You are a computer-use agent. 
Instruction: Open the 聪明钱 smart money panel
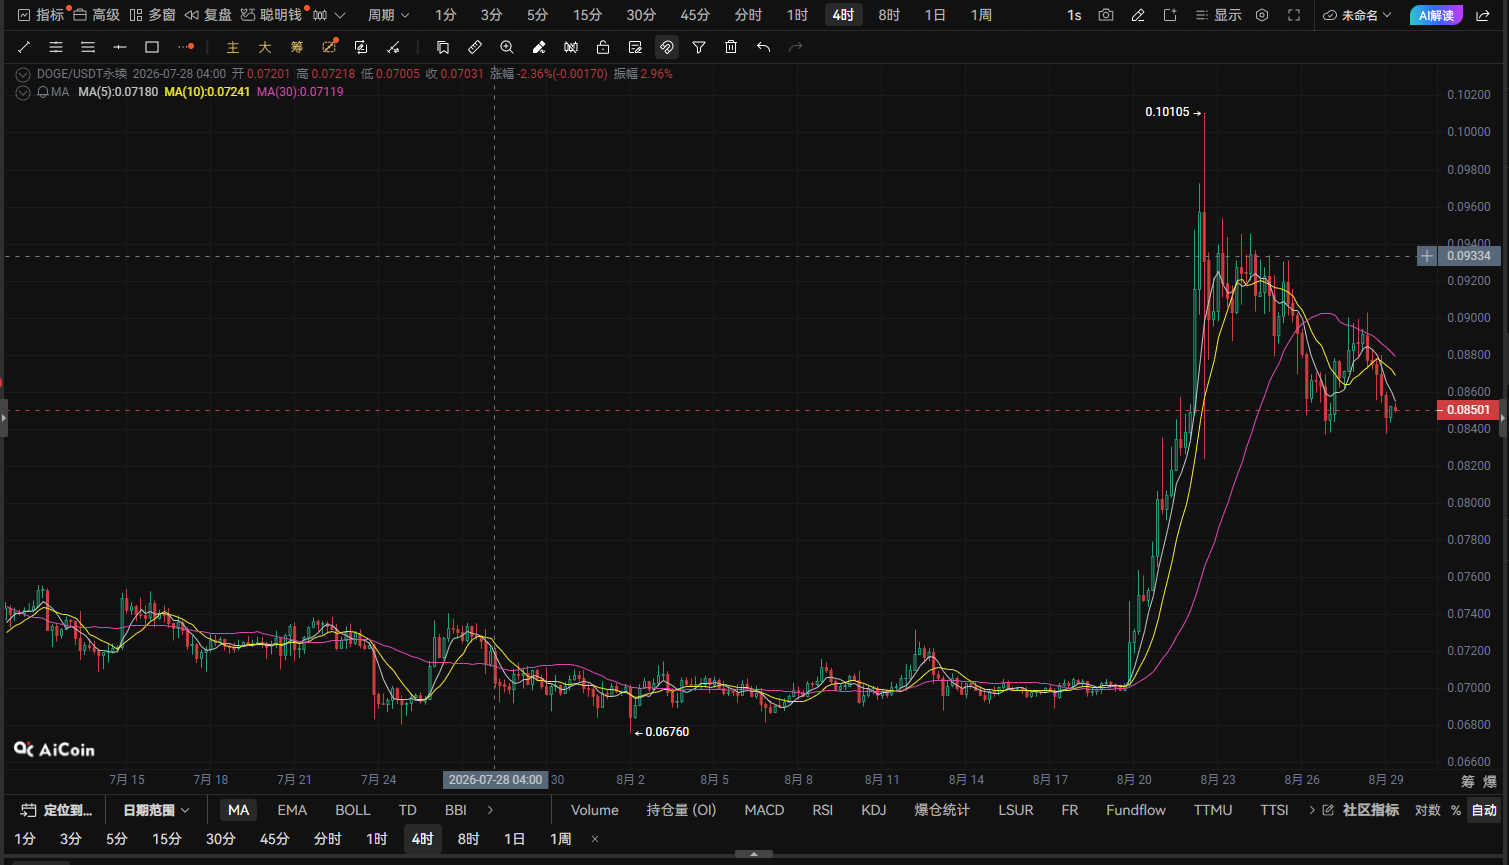(271, 15)
